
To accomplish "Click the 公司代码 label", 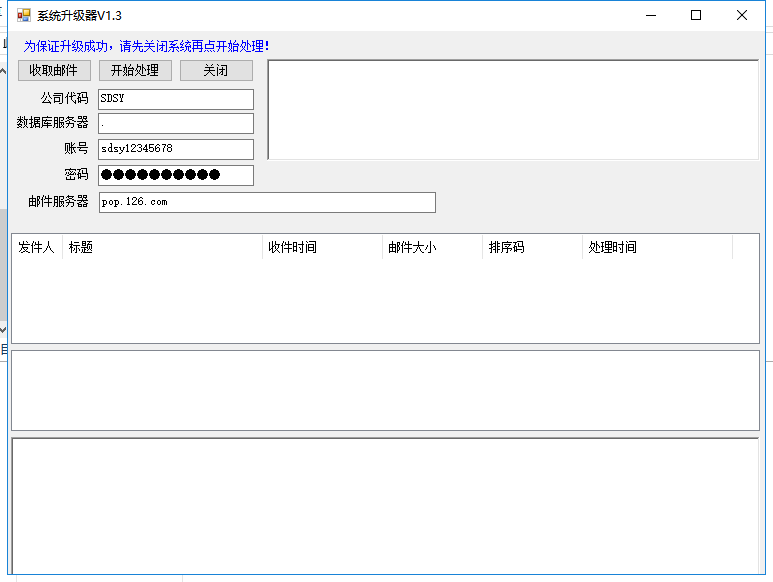I will coord(65,99).
